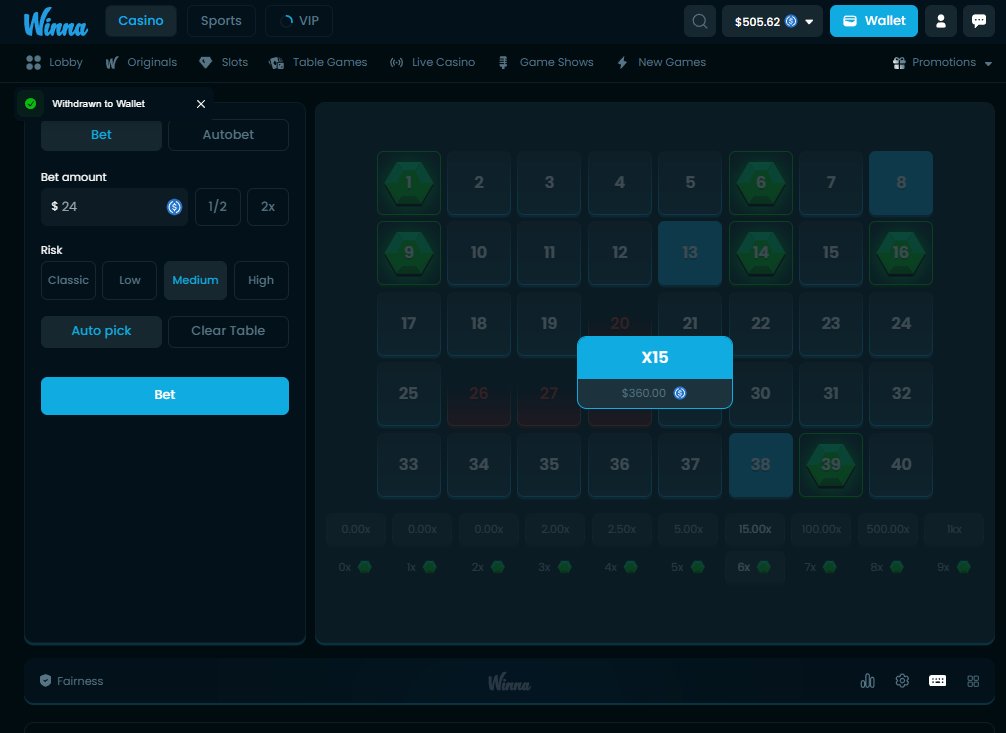Screen dimensions: 1006x733
Task: Double the bet with 2x button
Action: (x=268, y=207)
